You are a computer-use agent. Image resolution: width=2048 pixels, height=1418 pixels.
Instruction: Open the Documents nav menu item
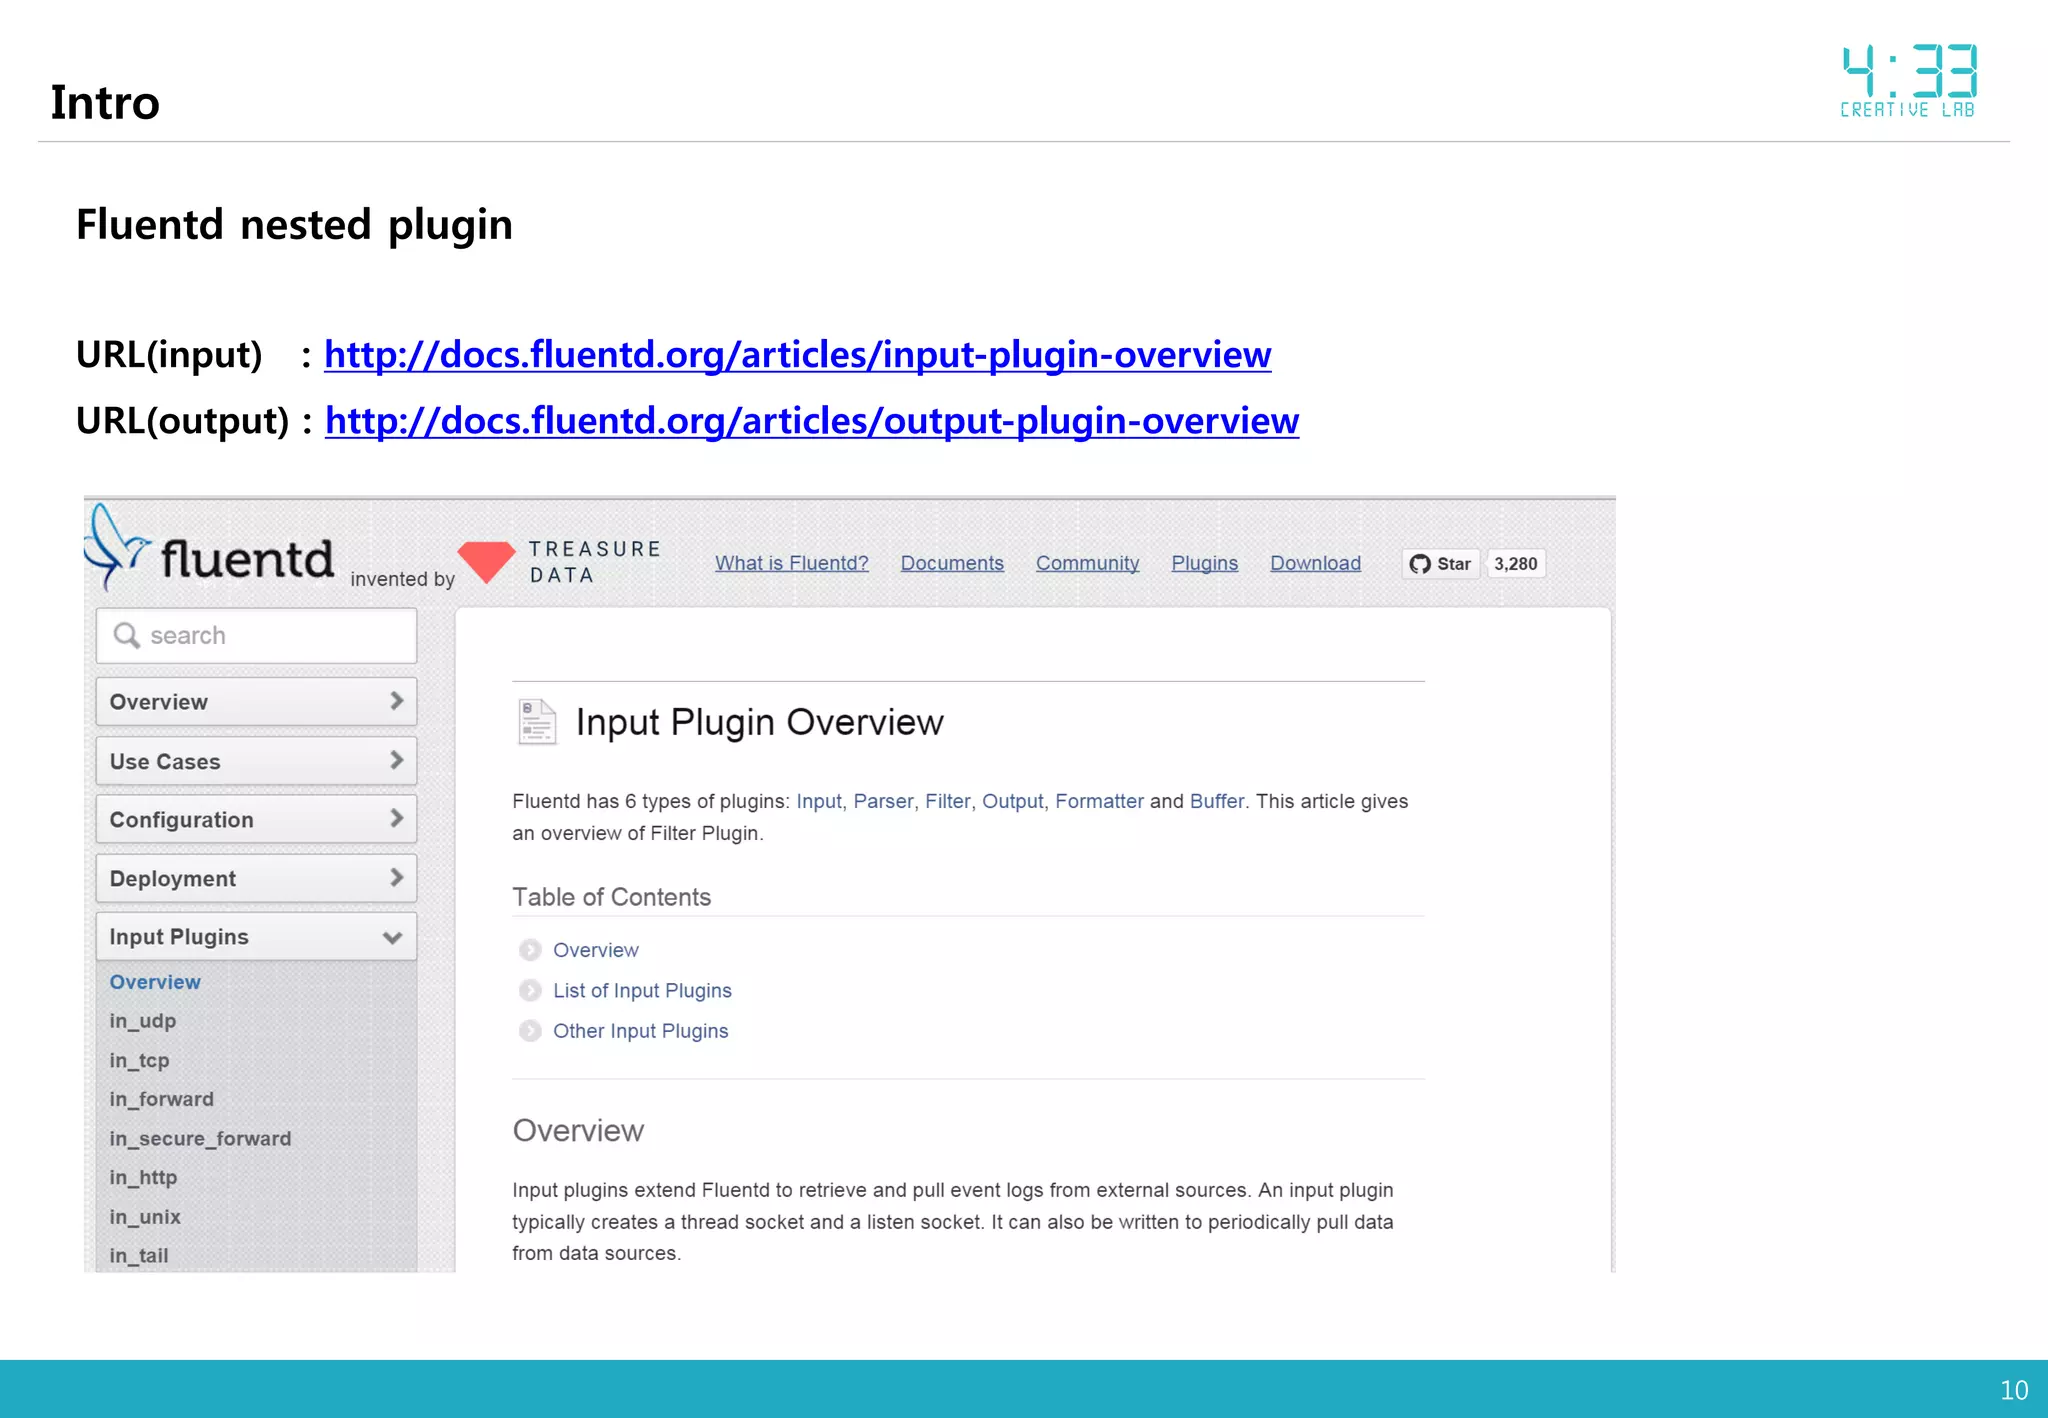click(x=951, y=563)
